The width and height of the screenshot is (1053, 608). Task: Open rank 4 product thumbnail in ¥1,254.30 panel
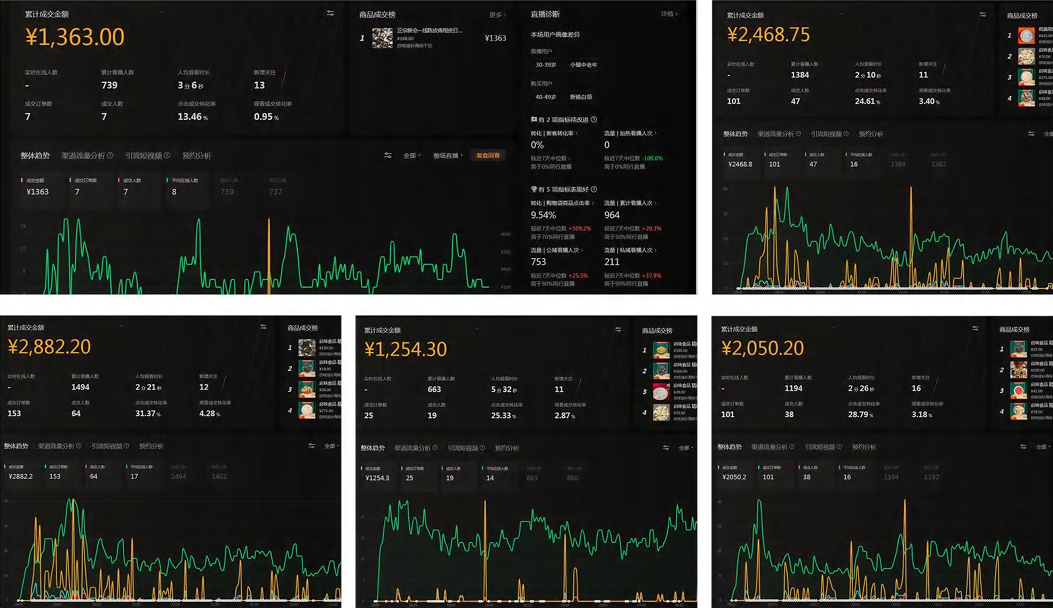tap(661, 412)
